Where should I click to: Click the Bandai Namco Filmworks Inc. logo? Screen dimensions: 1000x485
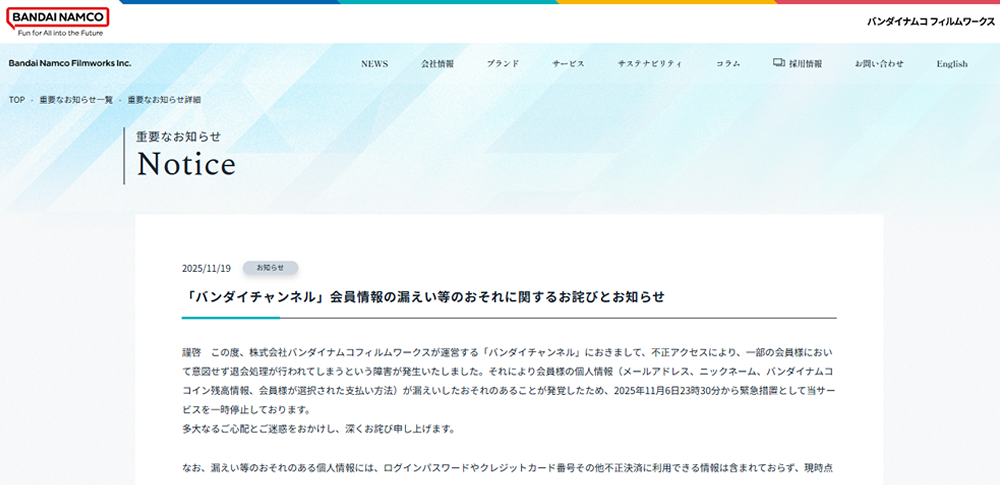tap(70, 63)
